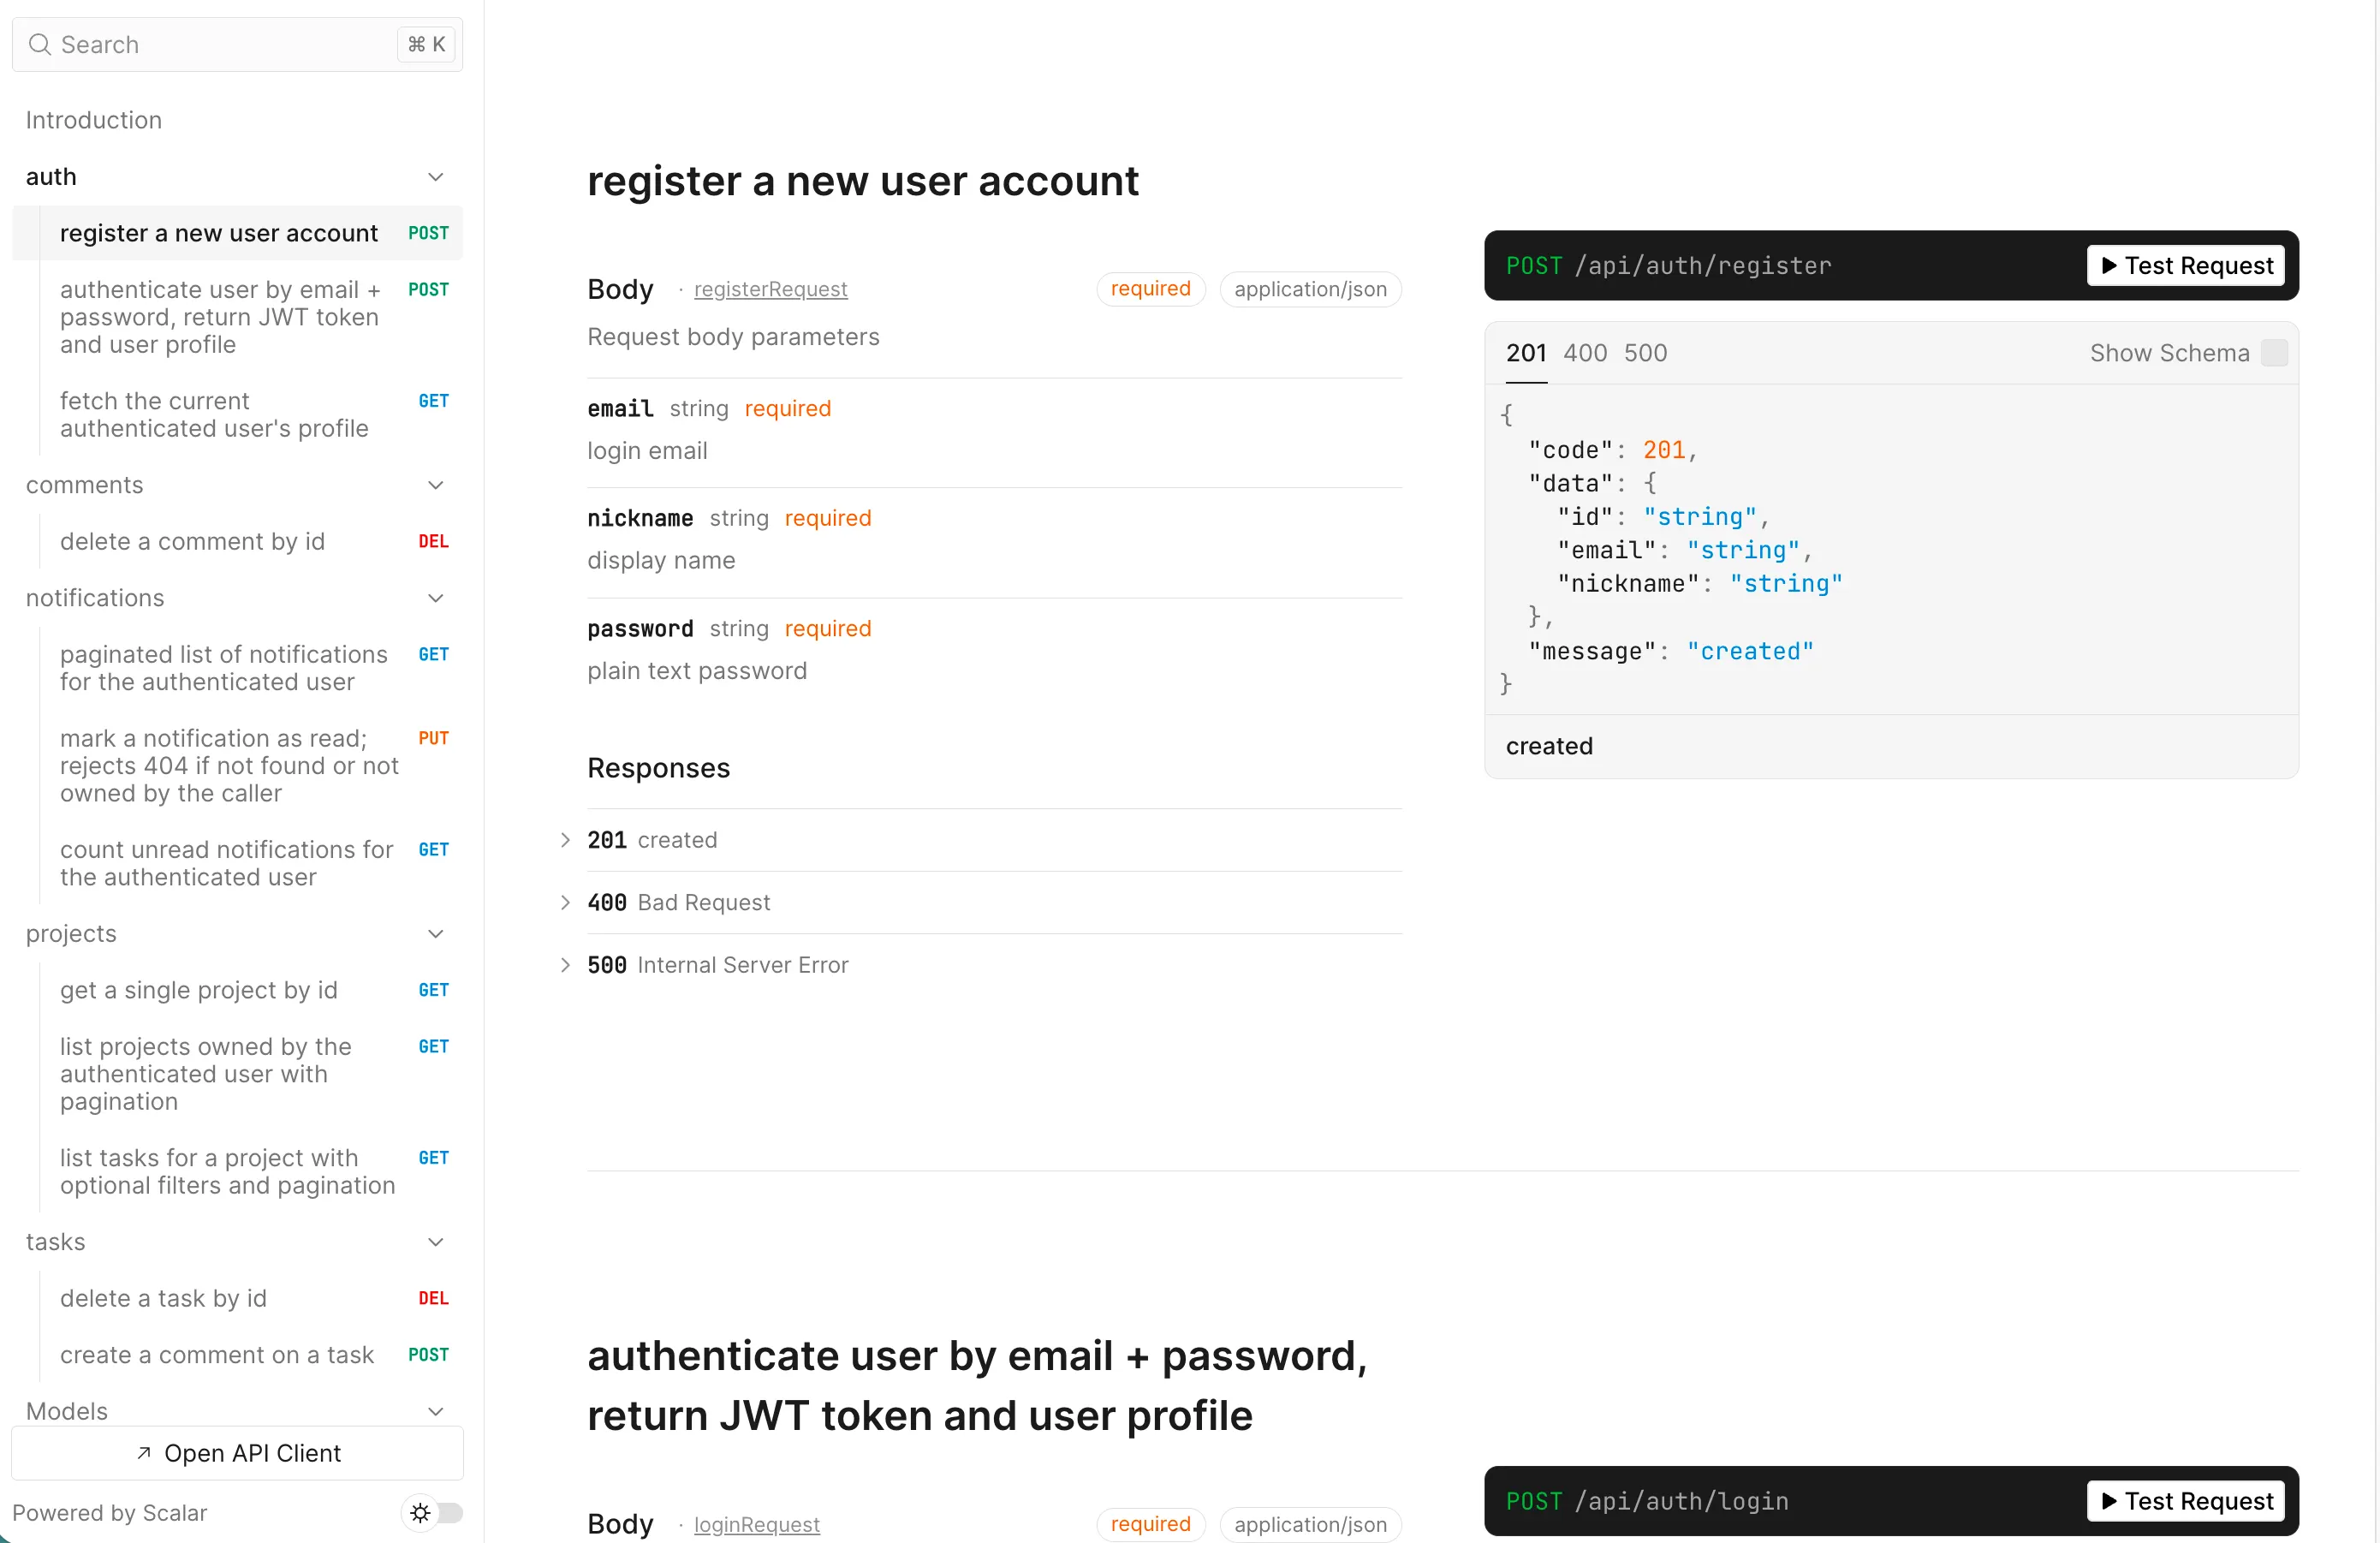Viewport: 2380px width, 1543px height.
Task: Click the Responses heading
Action: (658, 768)
